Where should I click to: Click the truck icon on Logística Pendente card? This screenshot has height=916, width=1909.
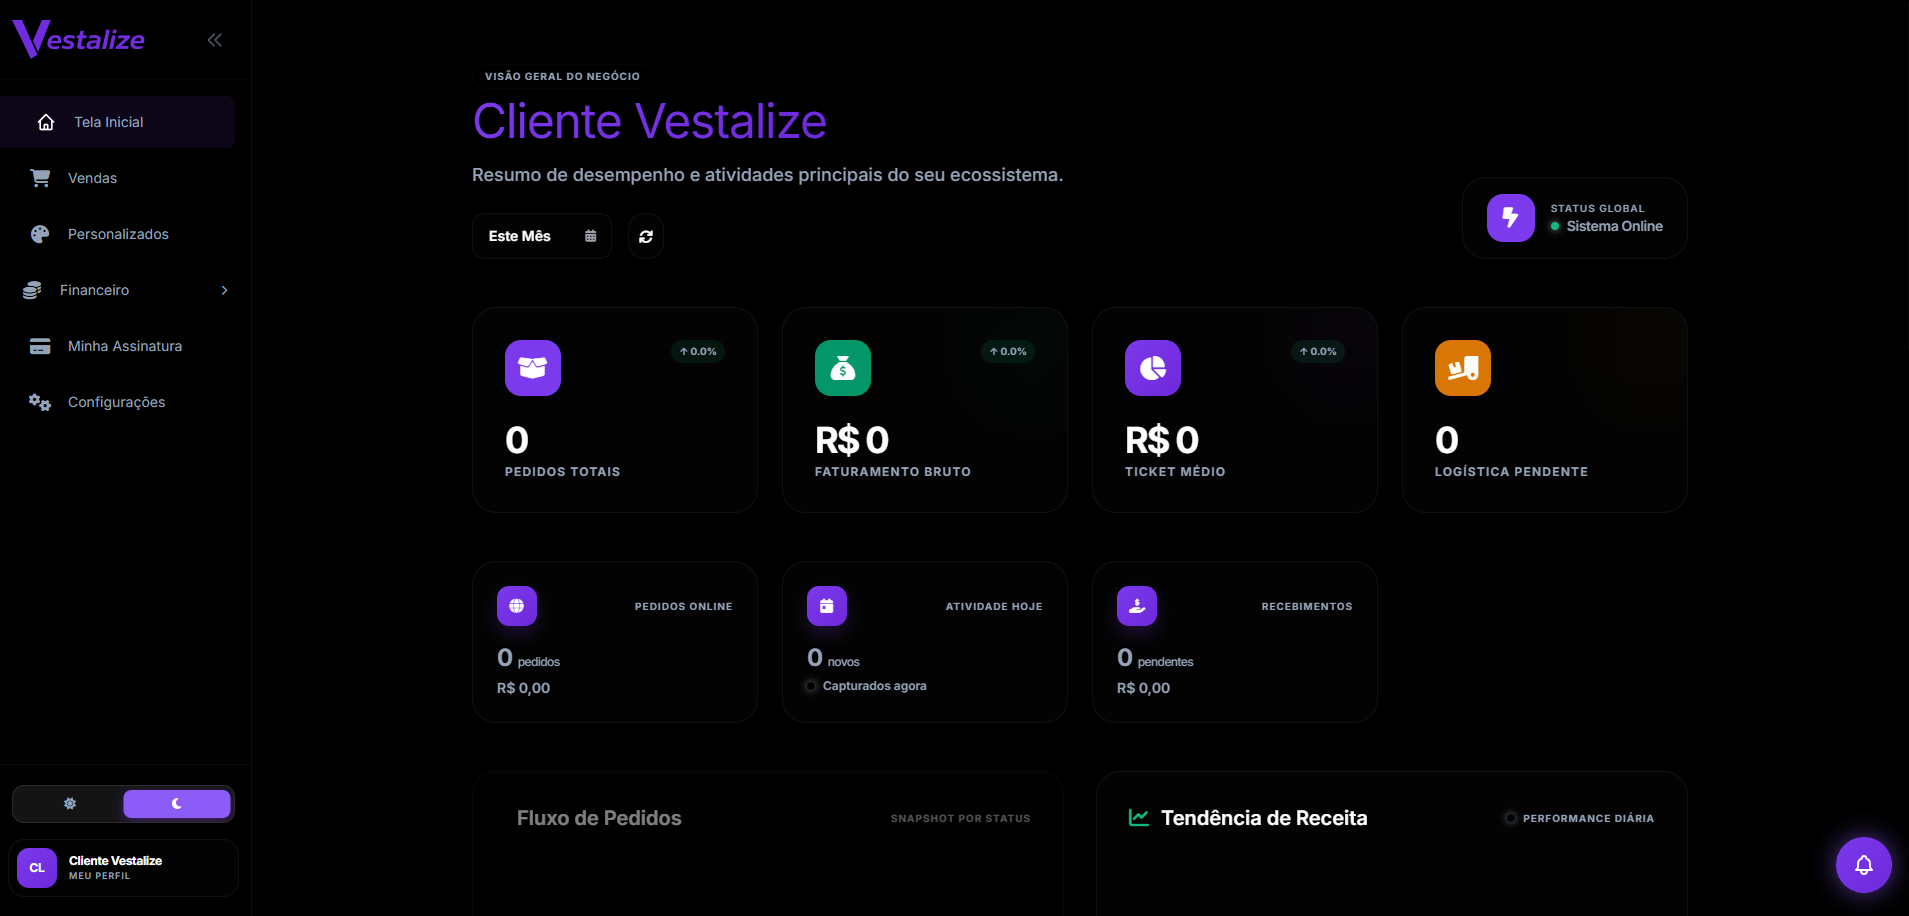coord(1463,368)
